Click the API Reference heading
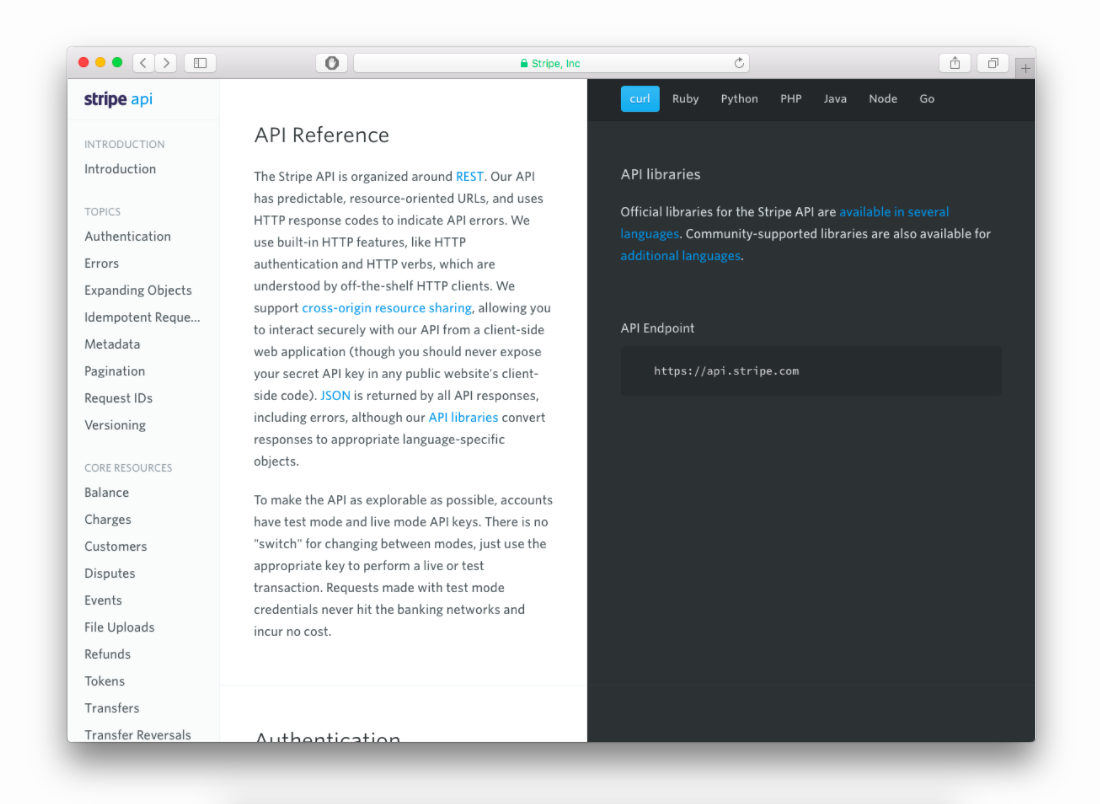 click(321, 135)
